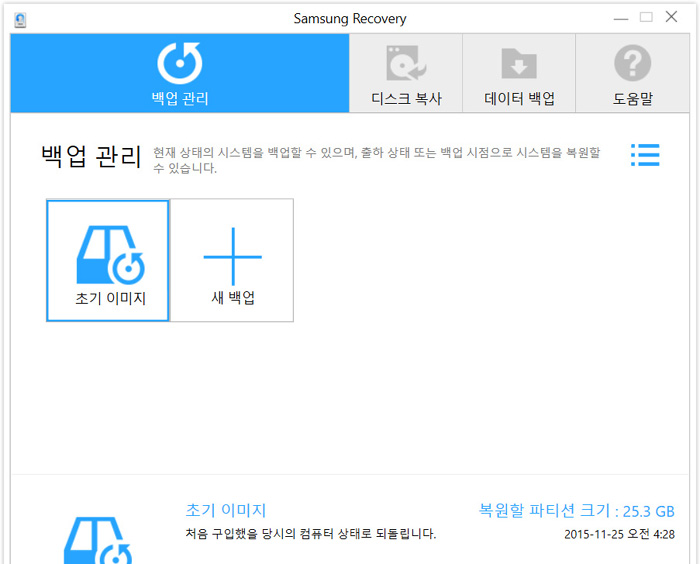Viewport: 700px width, 564px height.
Task: Open the 도움말 tab
Action: click(x=632, y=73)
